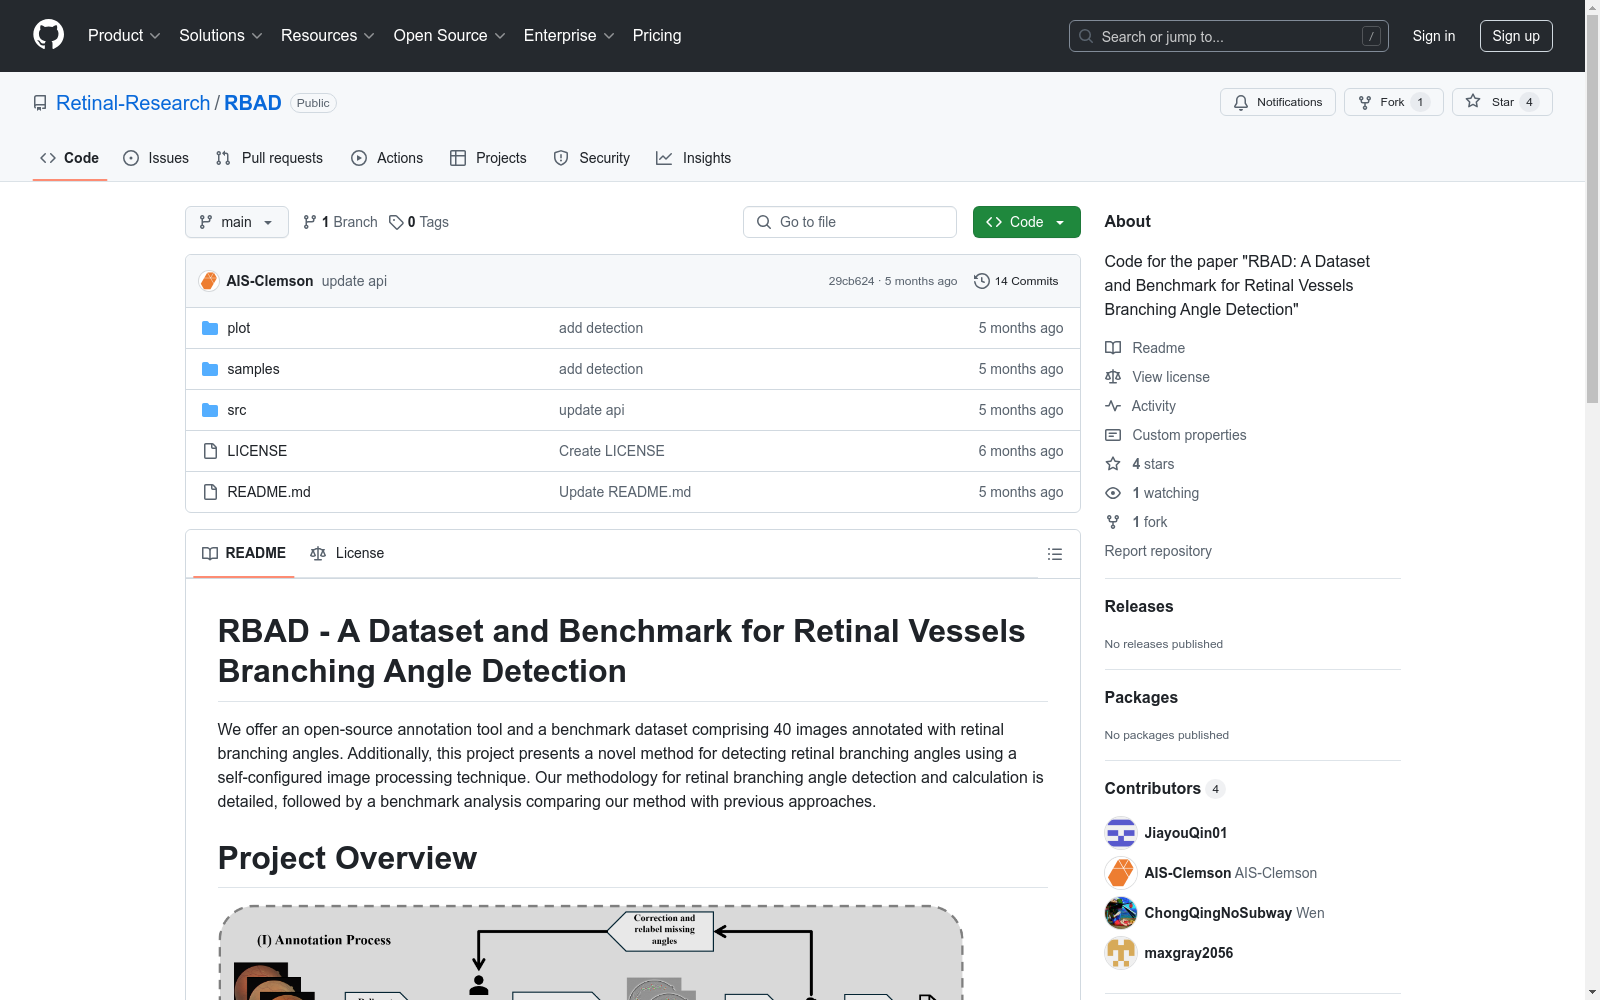Image resolution: width=1600 pixels, height=1000 pixels.
Task: Click the eye icon beside 1 watching
Action: 1113,493
